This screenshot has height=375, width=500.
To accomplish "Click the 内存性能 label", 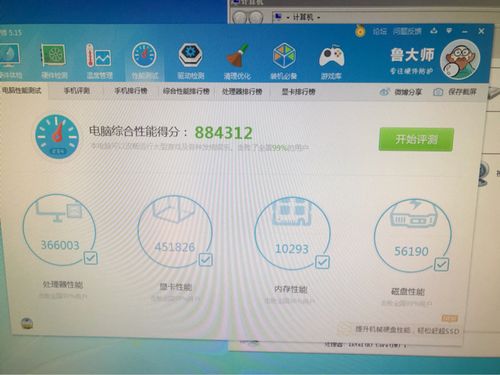I will pyautogui.click(x=291, y=289).
